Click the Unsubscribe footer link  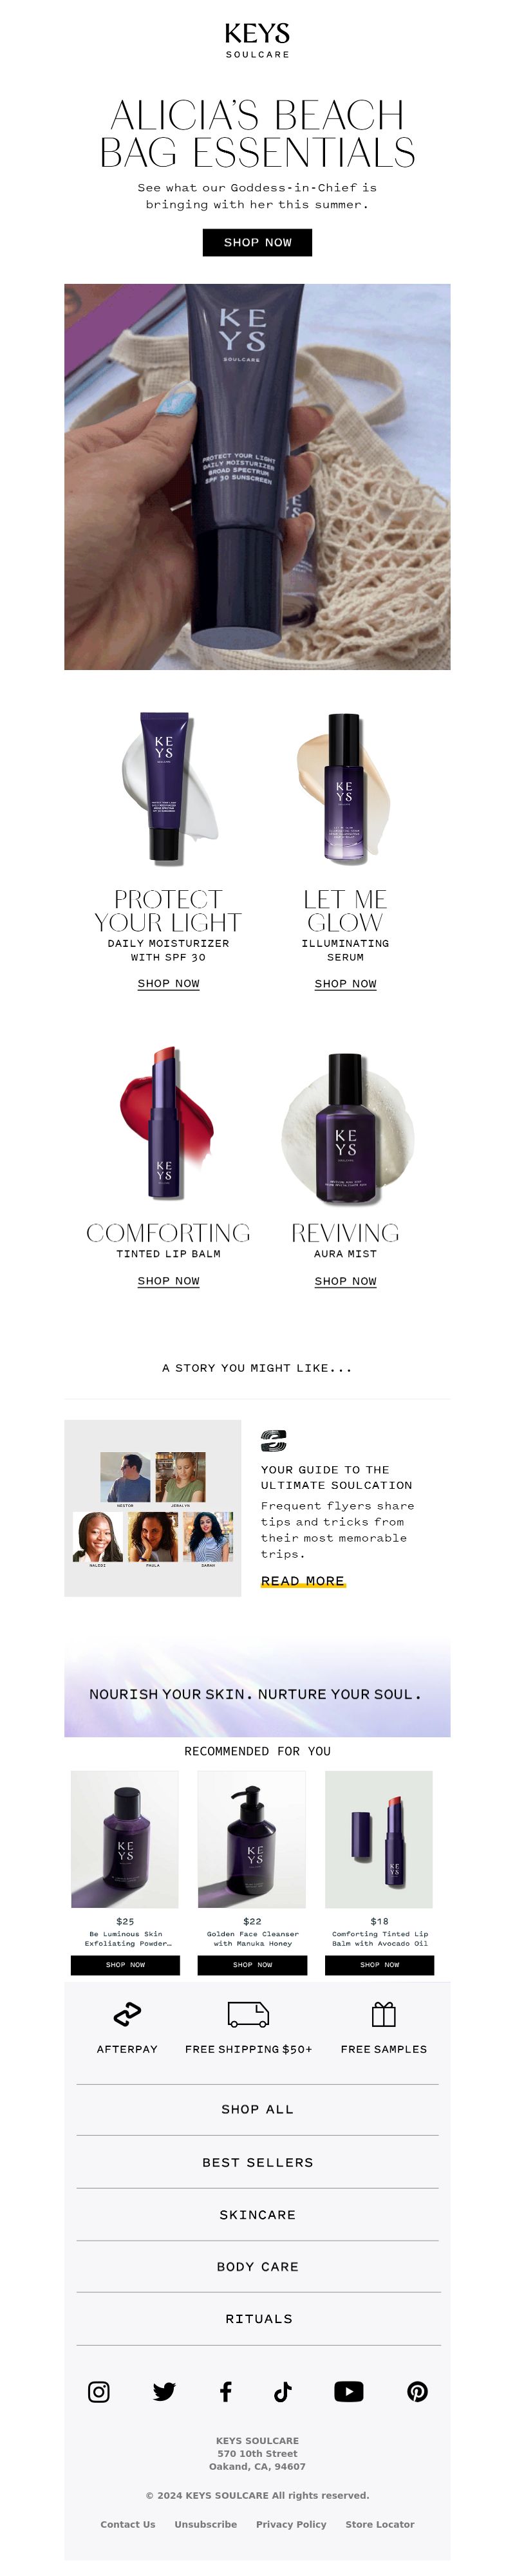[205, 2524]
